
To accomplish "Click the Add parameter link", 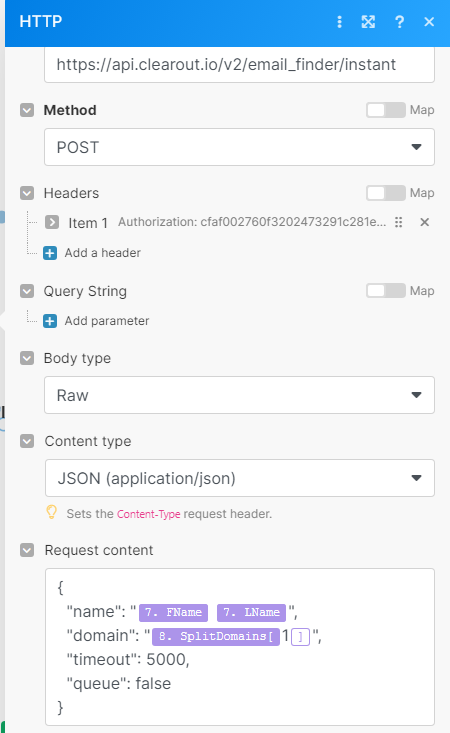I will (x=107, y=321).
